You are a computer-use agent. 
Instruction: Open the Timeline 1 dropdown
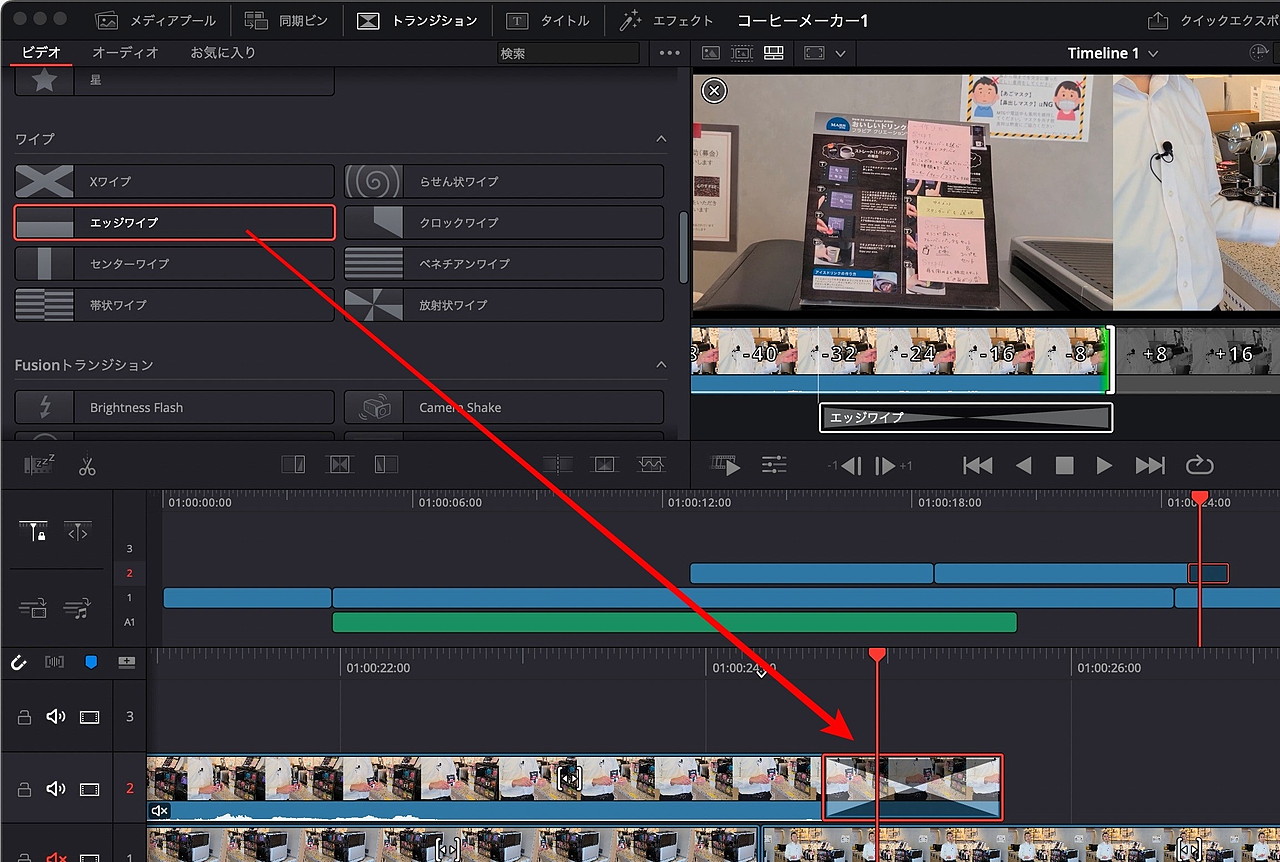point(1113,53)
